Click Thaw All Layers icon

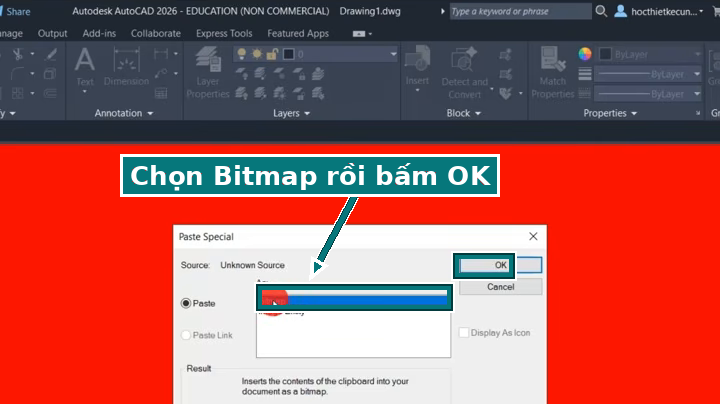pos(280,93)
